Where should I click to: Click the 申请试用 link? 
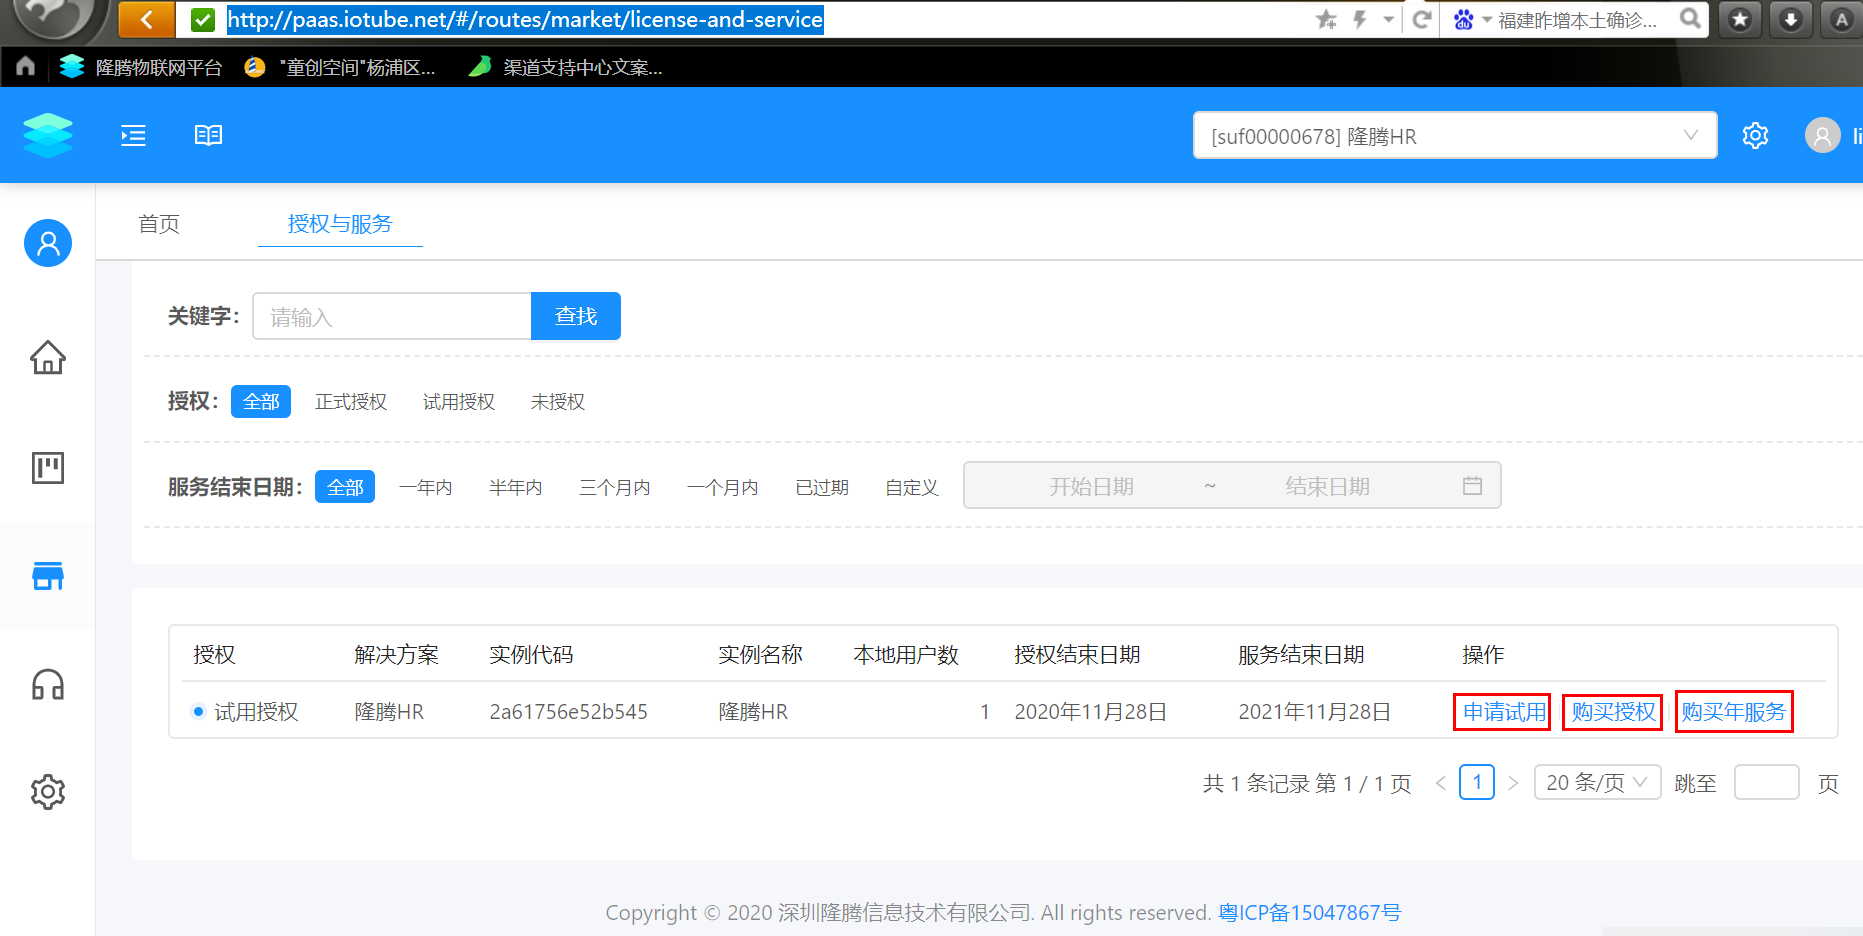1504,712
